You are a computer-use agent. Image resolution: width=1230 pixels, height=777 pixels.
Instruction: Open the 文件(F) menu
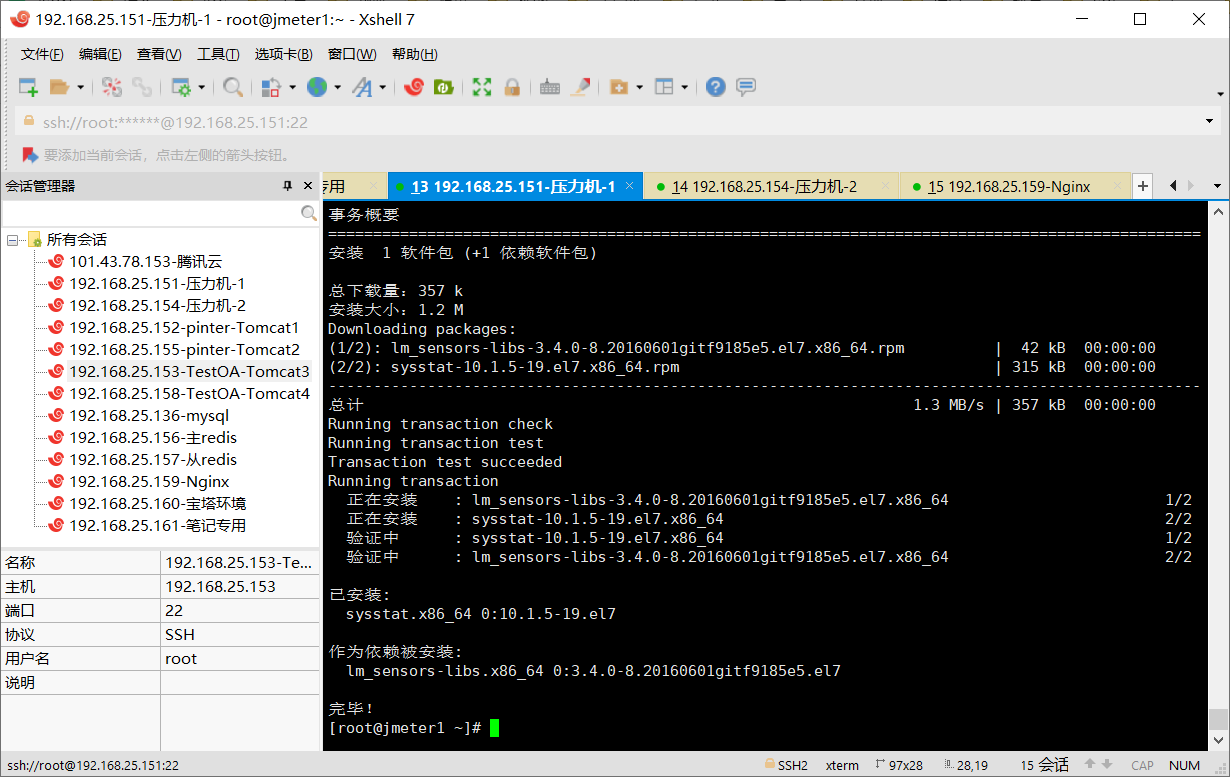[42, 54]
